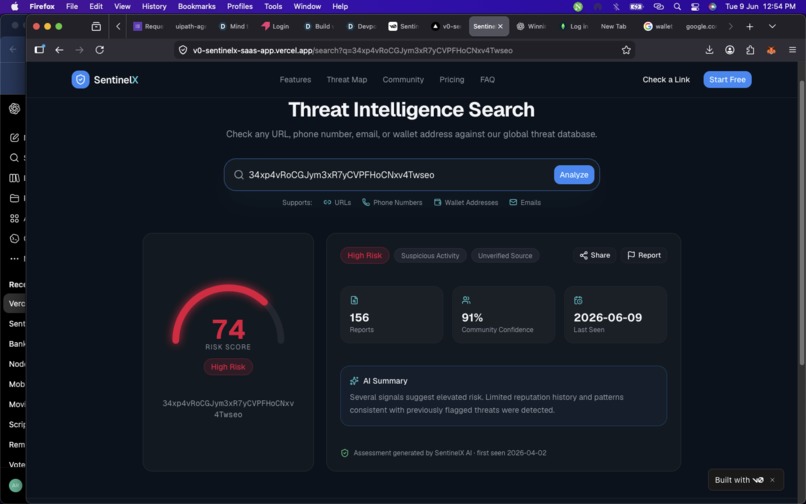Open Control Center in macOS menu bar
The image size is (806, 504).
(695, 7)
